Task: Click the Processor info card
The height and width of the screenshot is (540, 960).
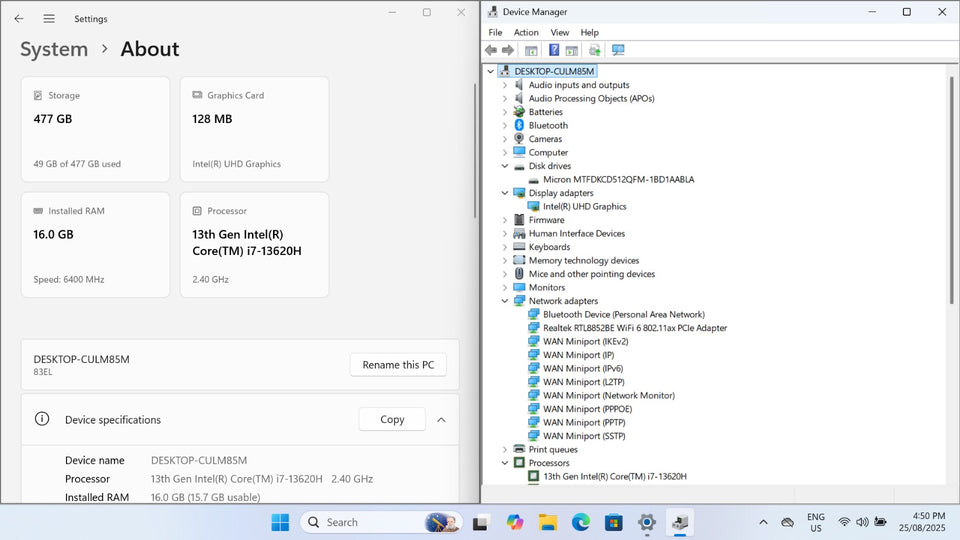Action: click(254, 245)
